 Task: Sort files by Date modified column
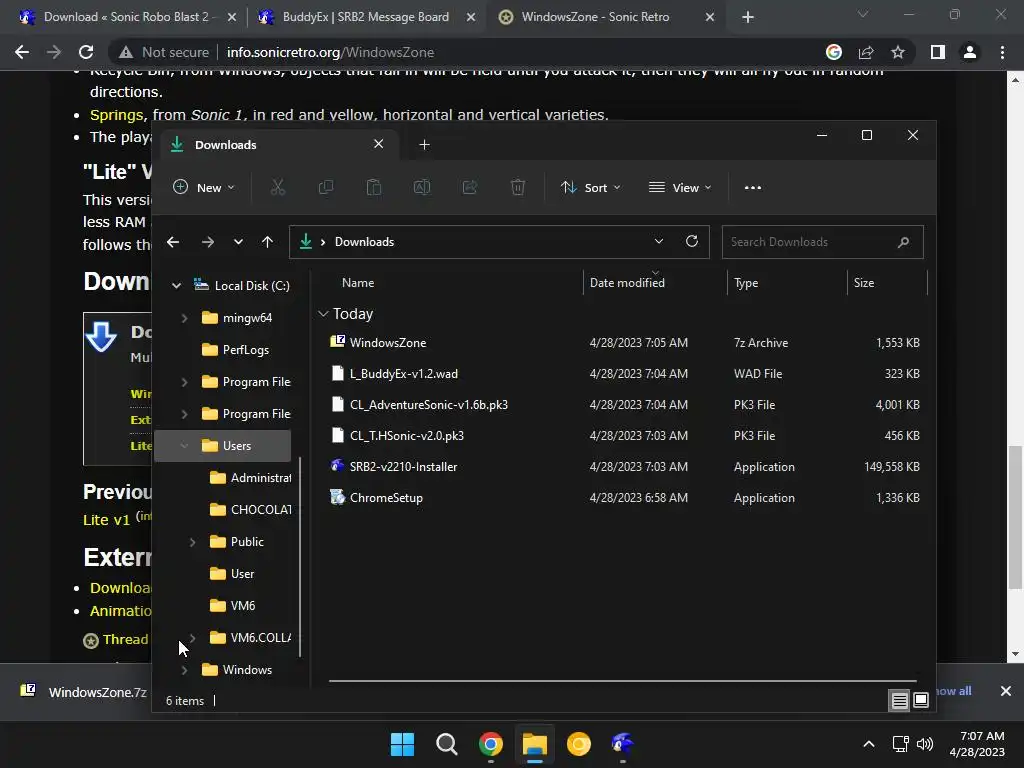pos(627,283)
